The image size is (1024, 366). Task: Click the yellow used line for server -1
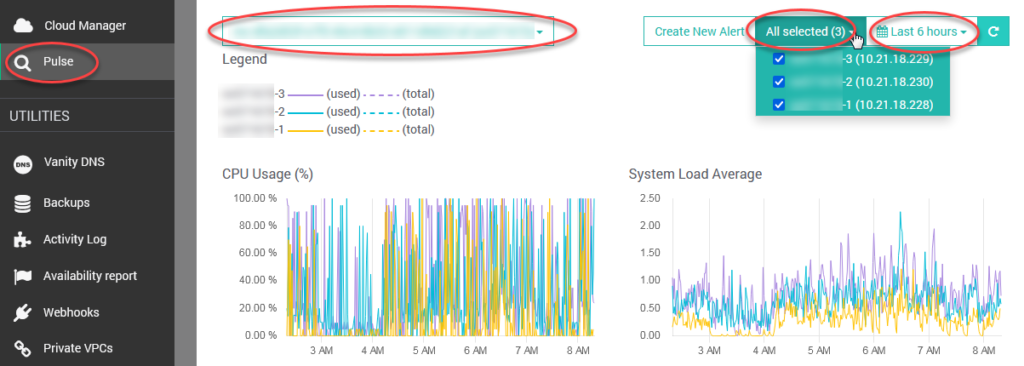click(x=306, y=130)
